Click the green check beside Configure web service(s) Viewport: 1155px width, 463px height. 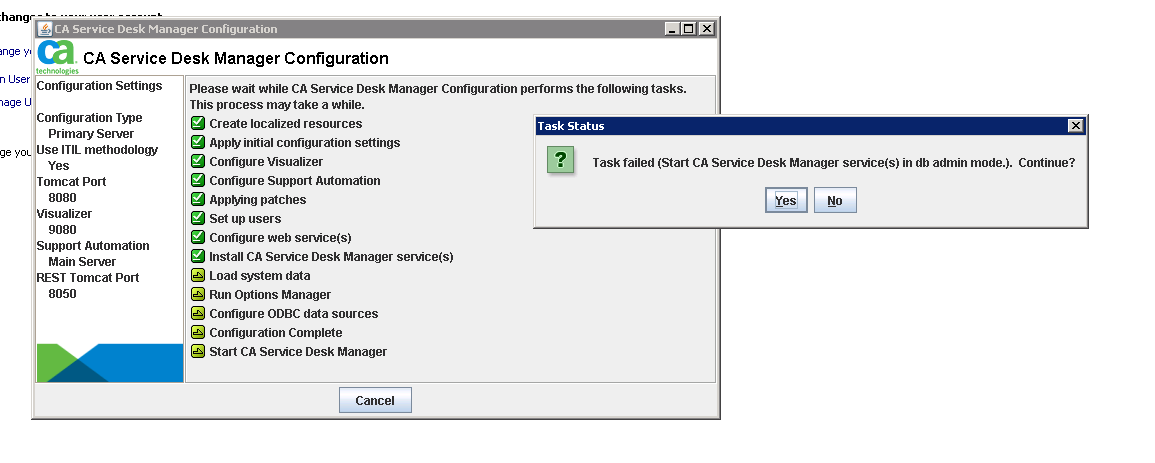click(197, 237)
